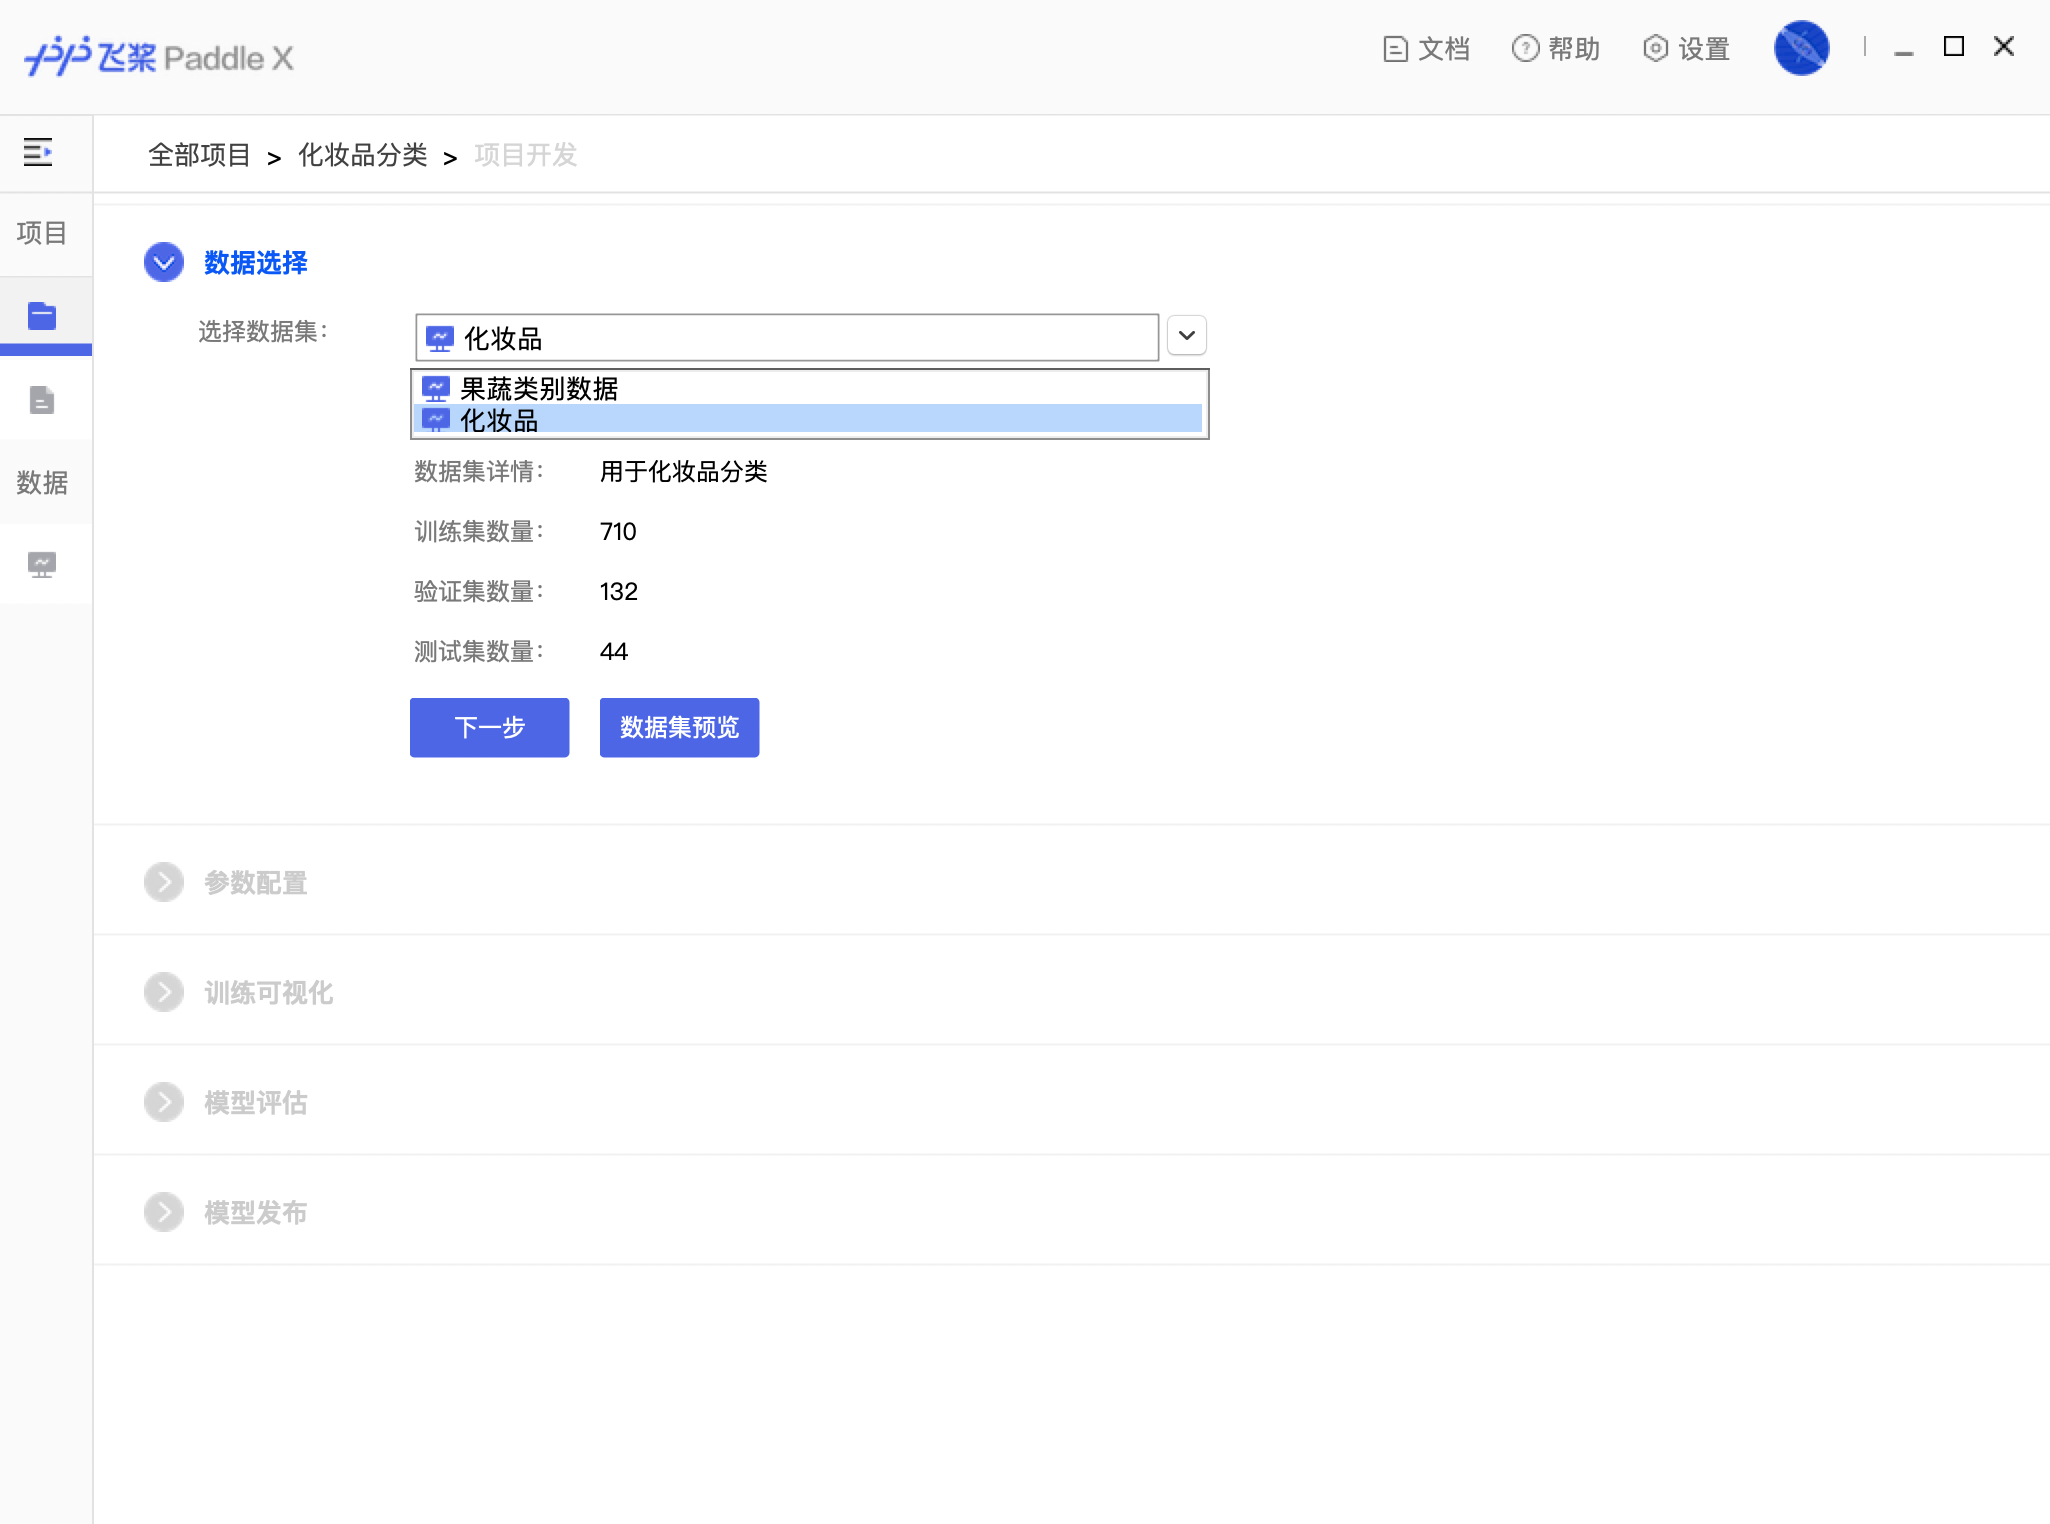Select 果蔬类别数据 from dropdown list
Image resolution: width=2050 pixels, height=1524 pixels.
click(x=539, y=388)
